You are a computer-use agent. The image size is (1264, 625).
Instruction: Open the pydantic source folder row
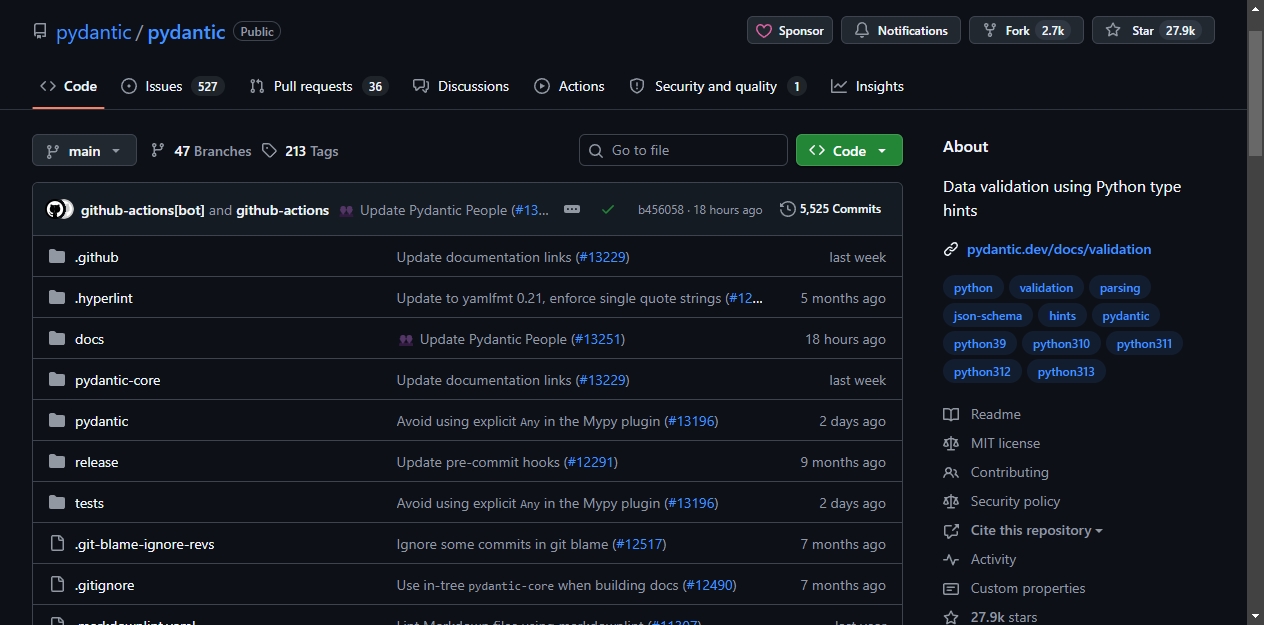[467, 421]
